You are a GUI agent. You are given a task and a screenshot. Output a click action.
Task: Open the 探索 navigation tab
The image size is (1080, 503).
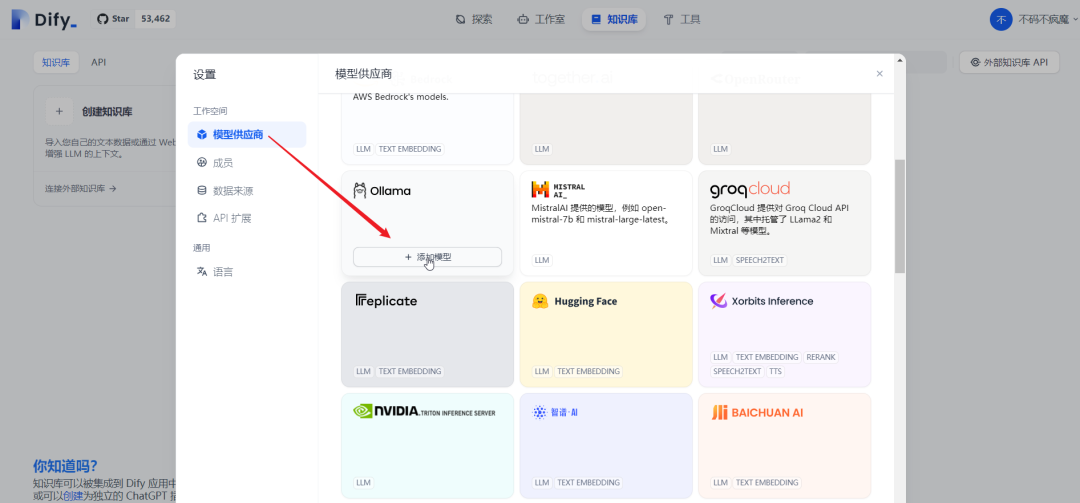pos(474,19)
